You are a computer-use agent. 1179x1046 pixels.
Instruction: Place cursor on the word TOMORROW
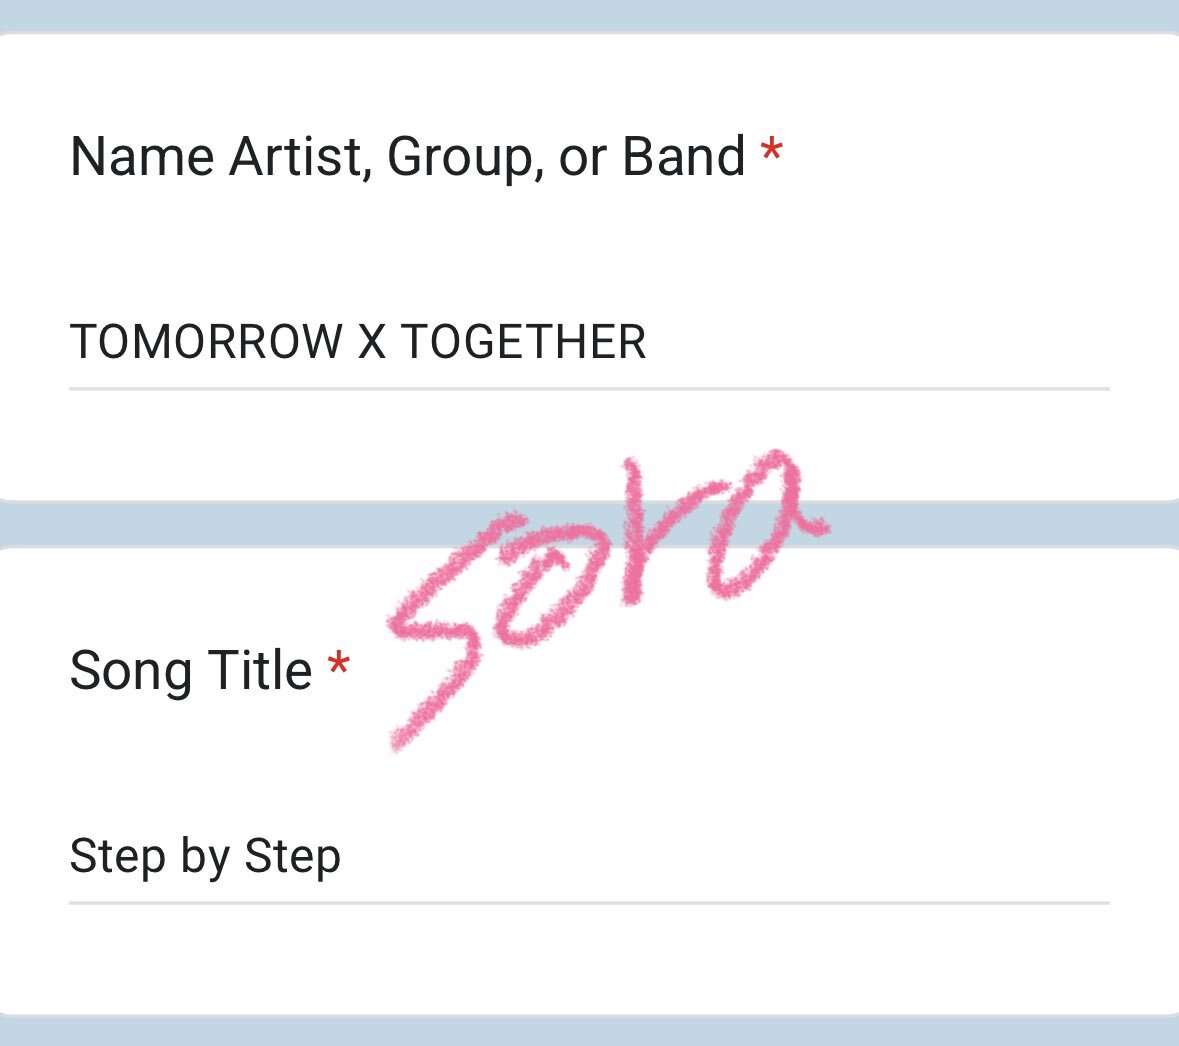206,342
